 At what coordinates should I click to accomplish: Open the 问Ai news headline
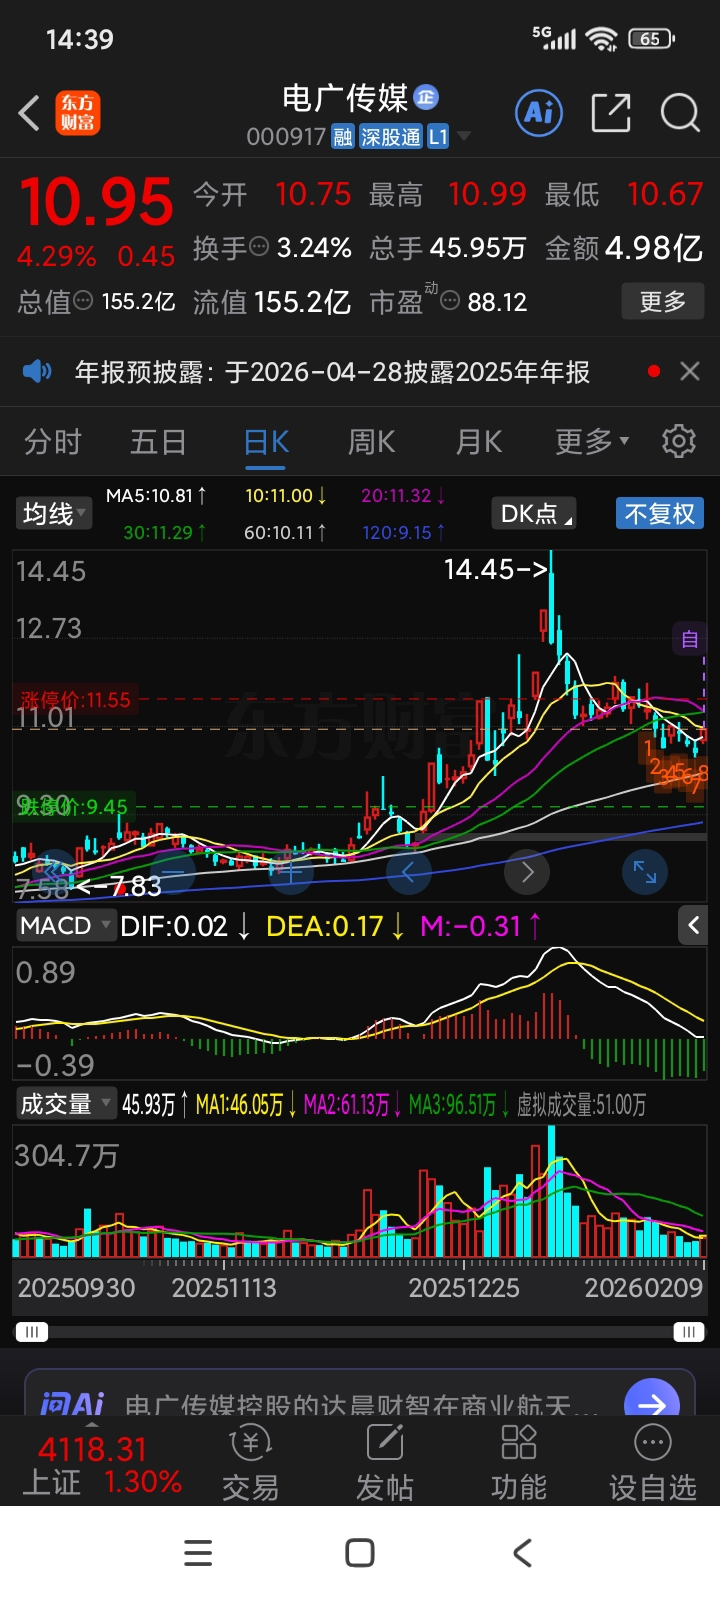pyautogui.click(x=362, y=1404)
